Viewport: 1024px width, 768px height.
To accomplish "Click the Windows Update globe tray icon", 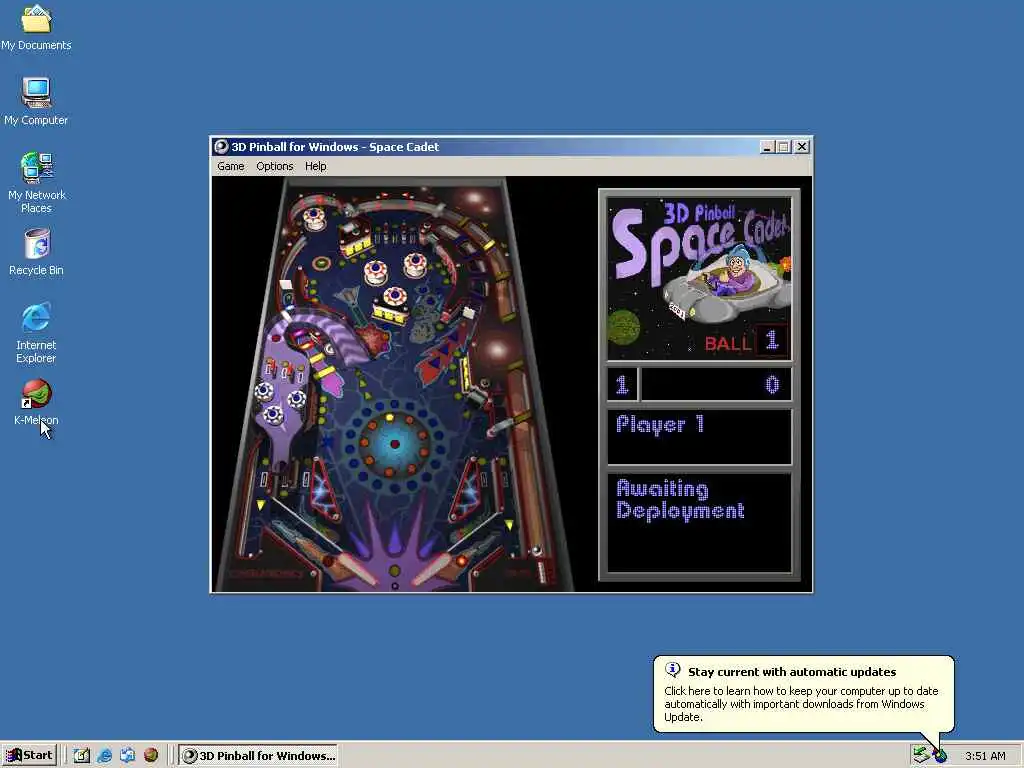I will [940, 756].
